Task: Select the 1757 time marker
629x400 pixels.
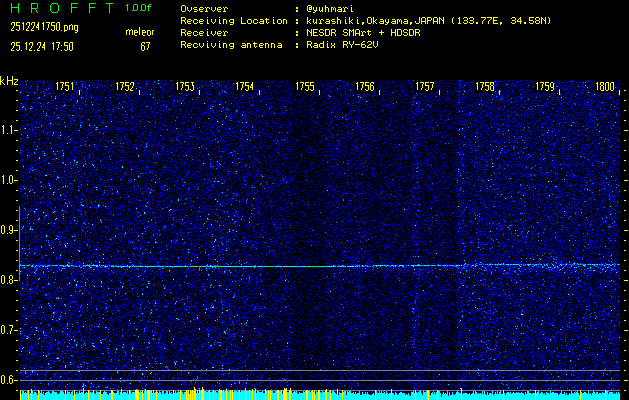Action: click(x=425, y=87)
